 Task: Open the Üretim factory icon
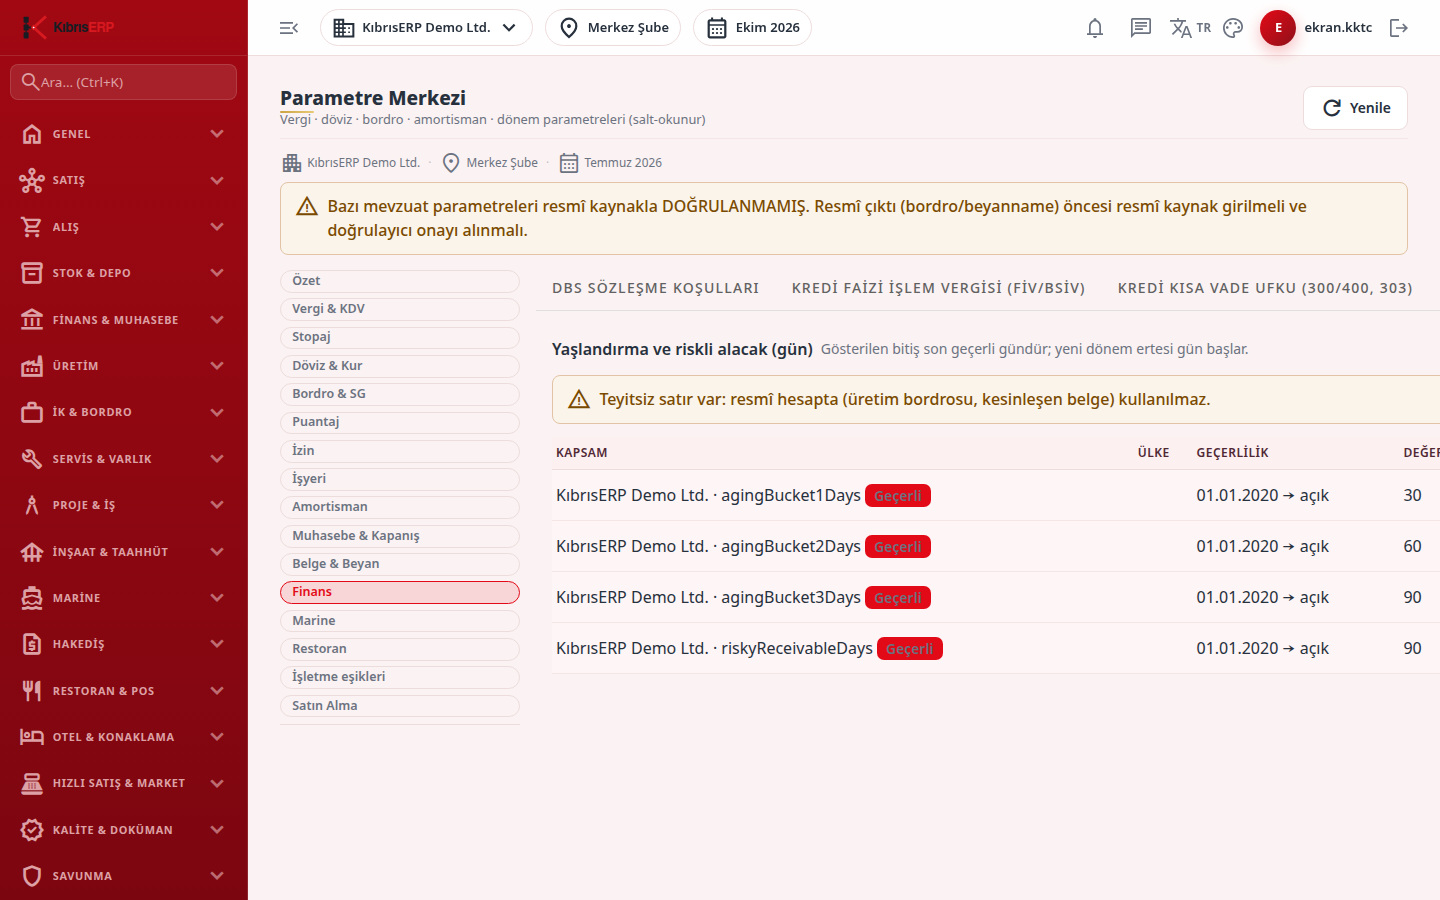coord(32,366)
